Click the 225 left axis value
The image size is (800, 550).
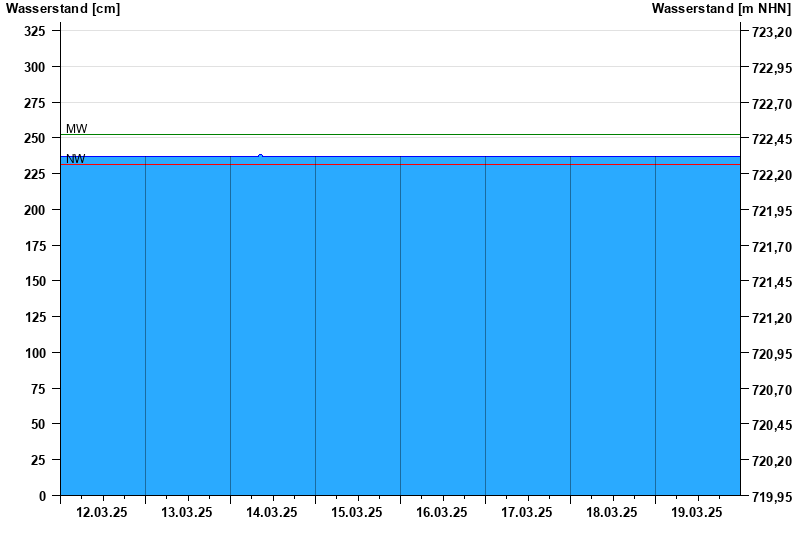click(35, 174)
